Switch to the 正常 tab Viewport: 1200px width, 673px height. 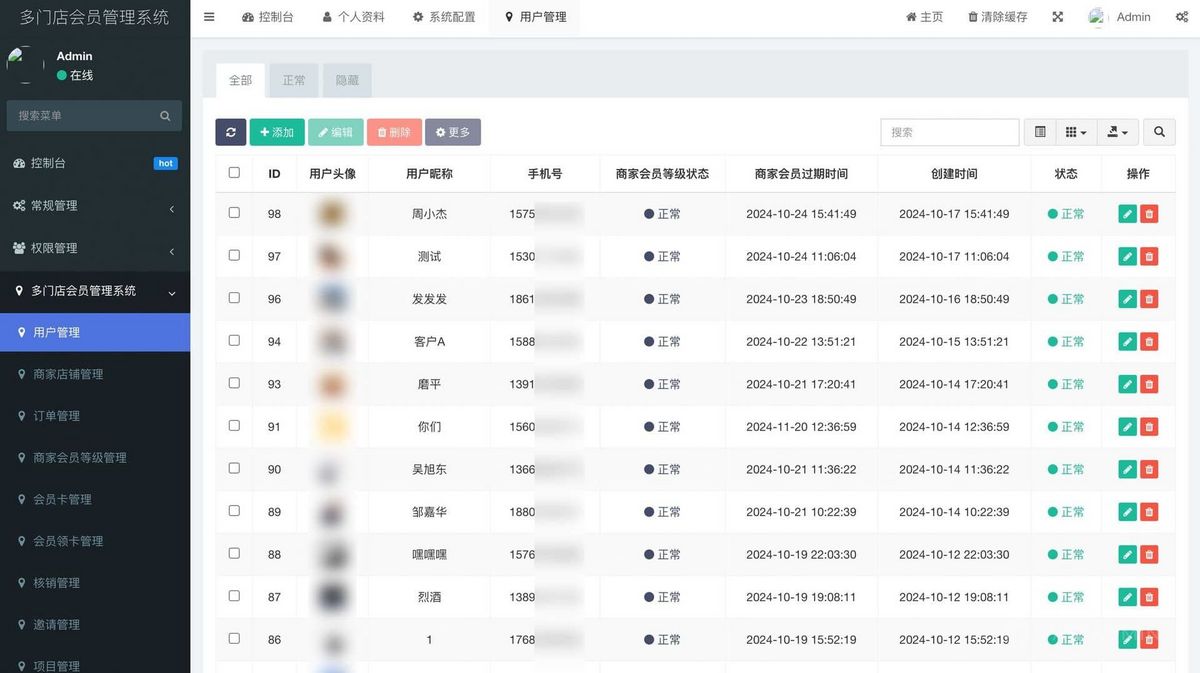[x=293, y=79]
